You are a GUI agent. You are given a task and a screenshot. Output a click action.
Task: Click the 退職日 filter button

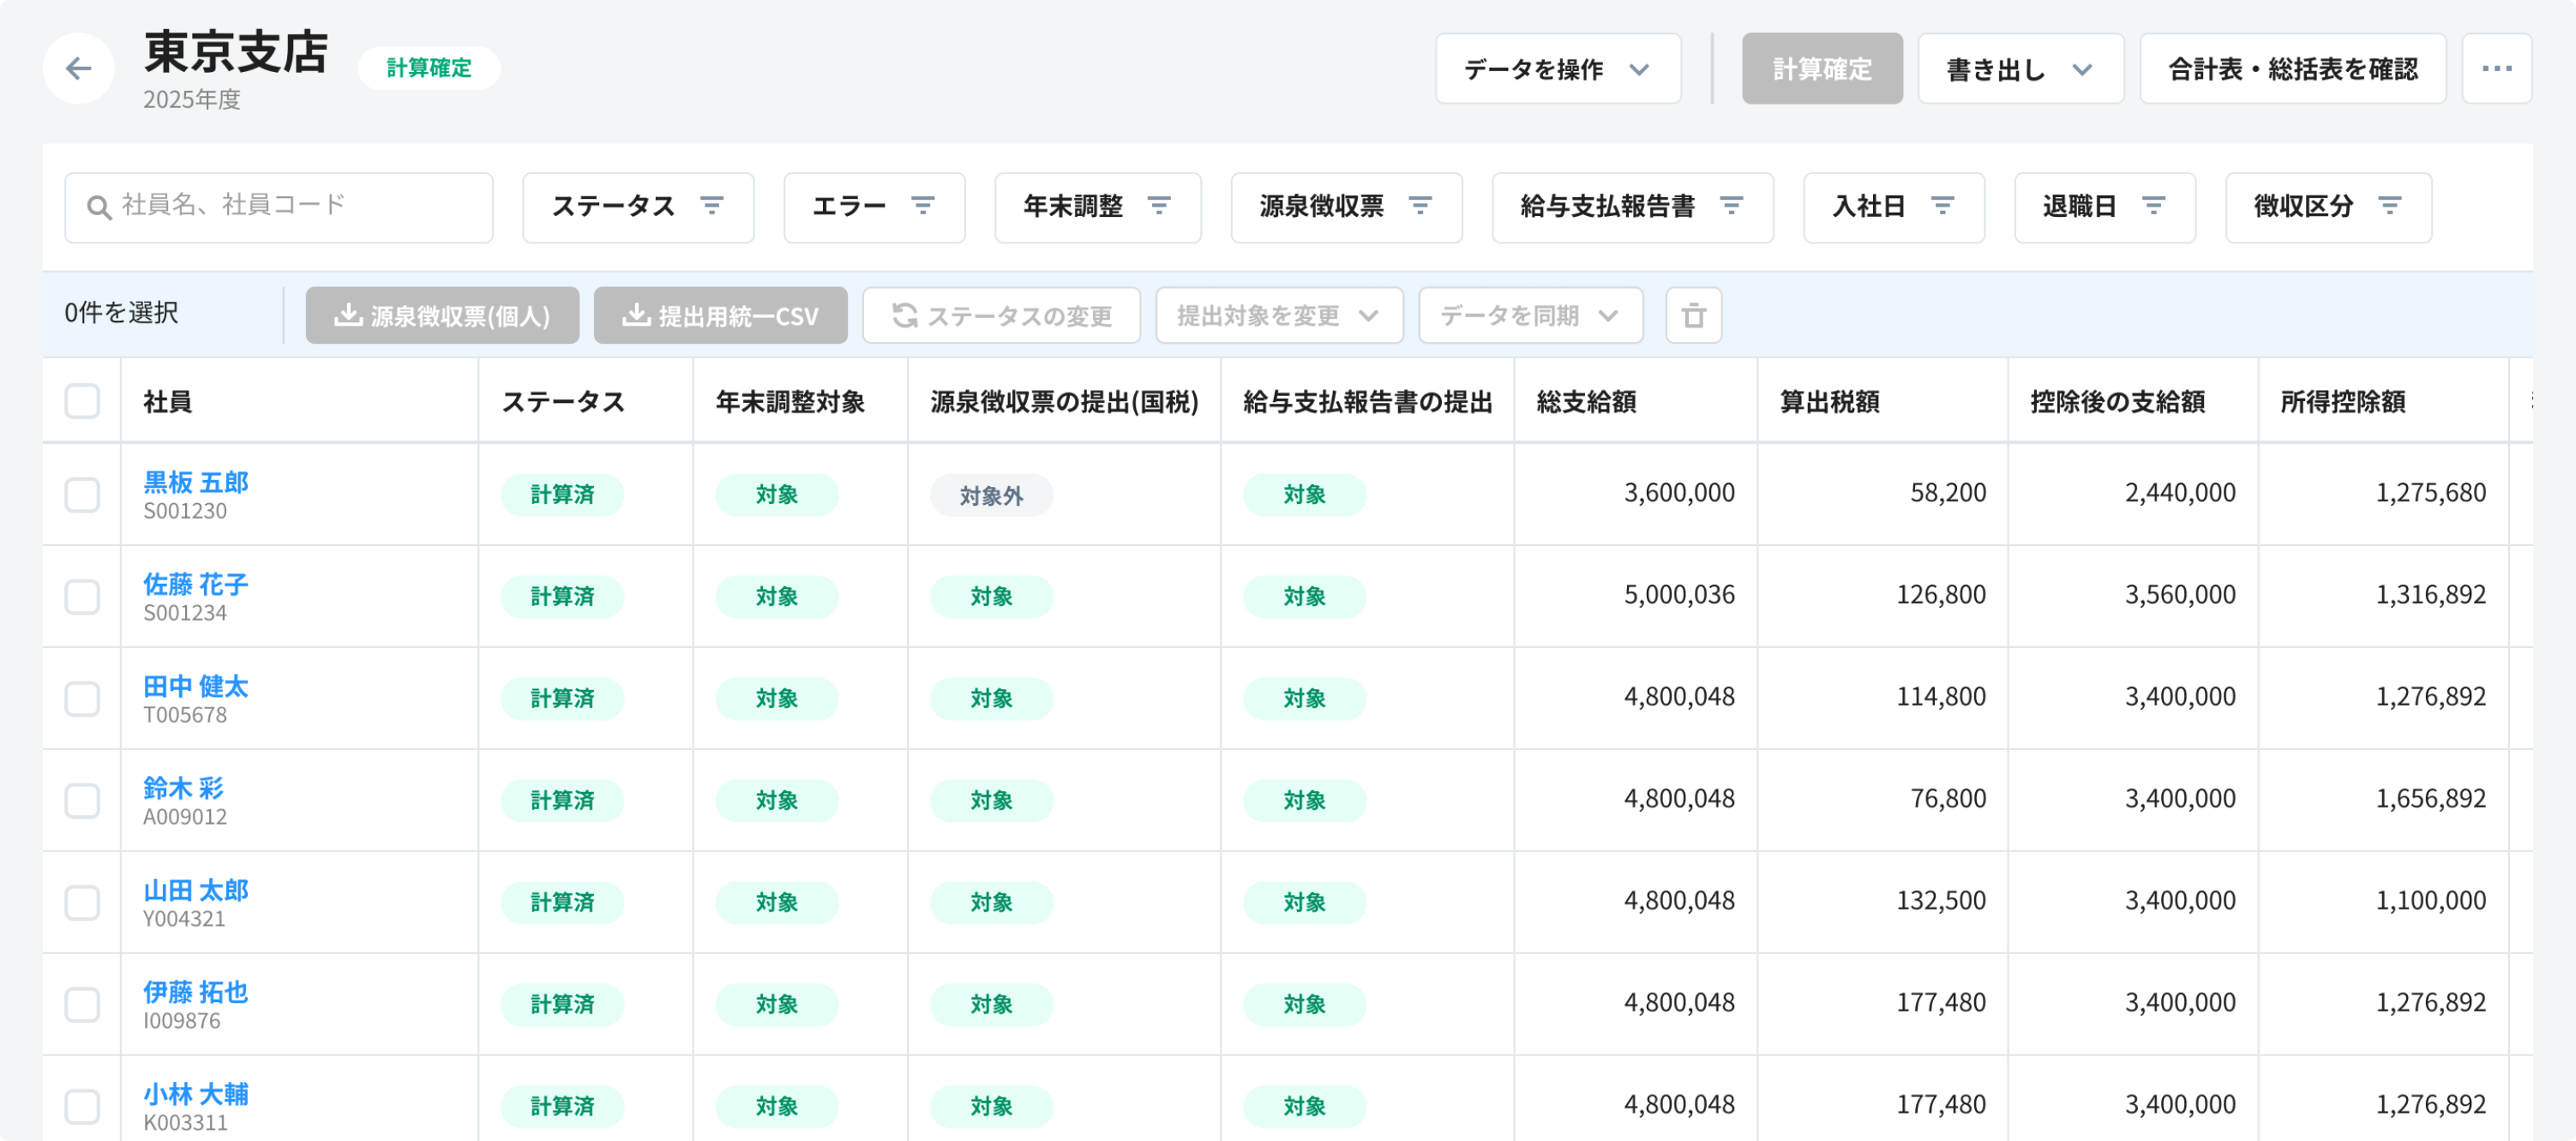[x=2104, y=207]
